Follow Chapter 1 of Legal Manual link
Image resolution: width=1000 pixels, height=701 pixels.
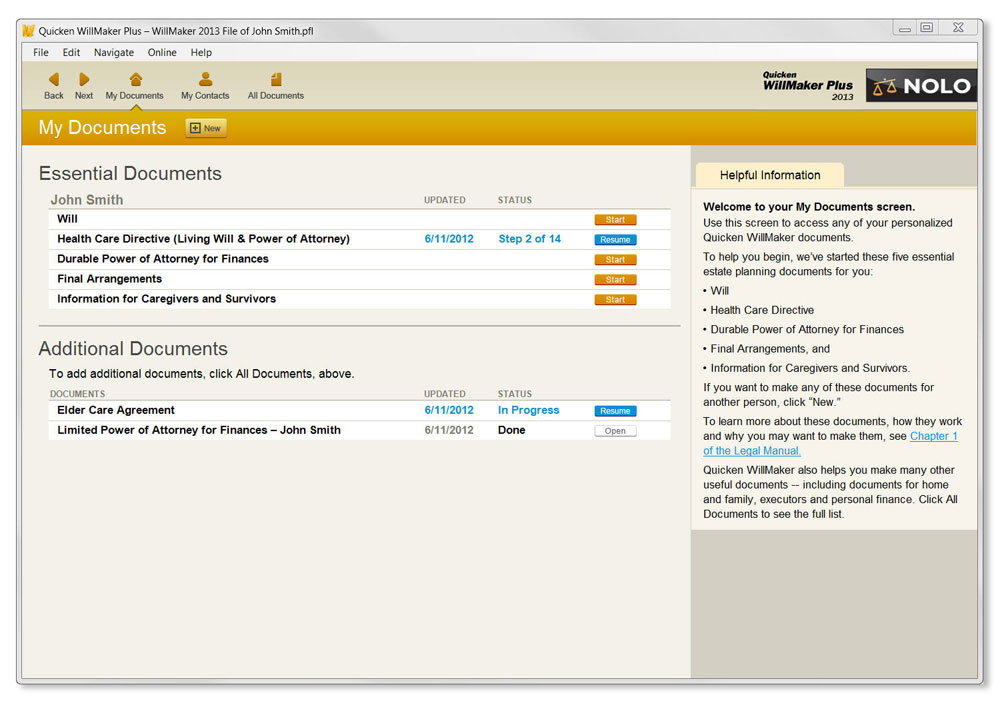click(933, 436)
